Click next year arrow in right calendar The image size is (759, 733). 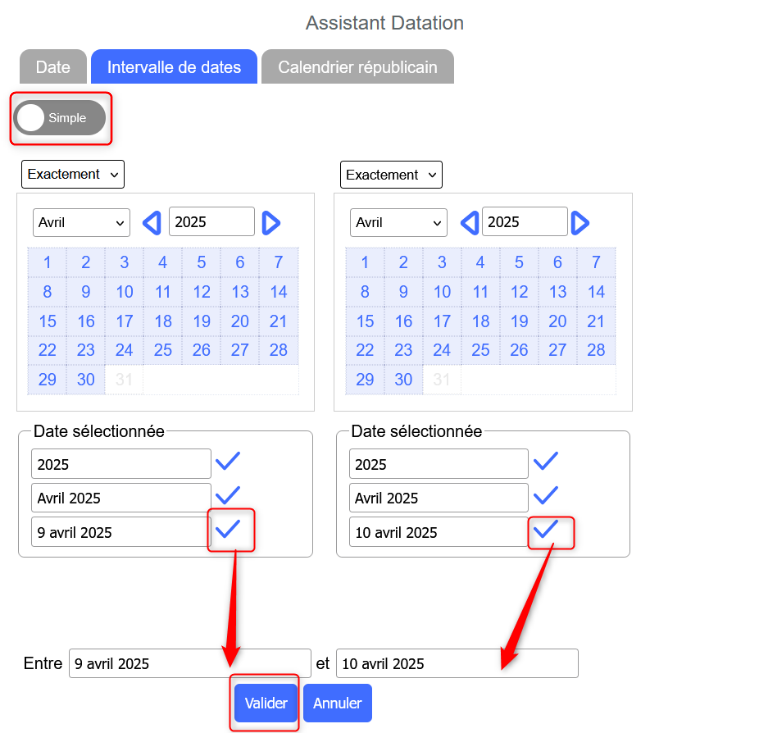click(x=581, y=222)
